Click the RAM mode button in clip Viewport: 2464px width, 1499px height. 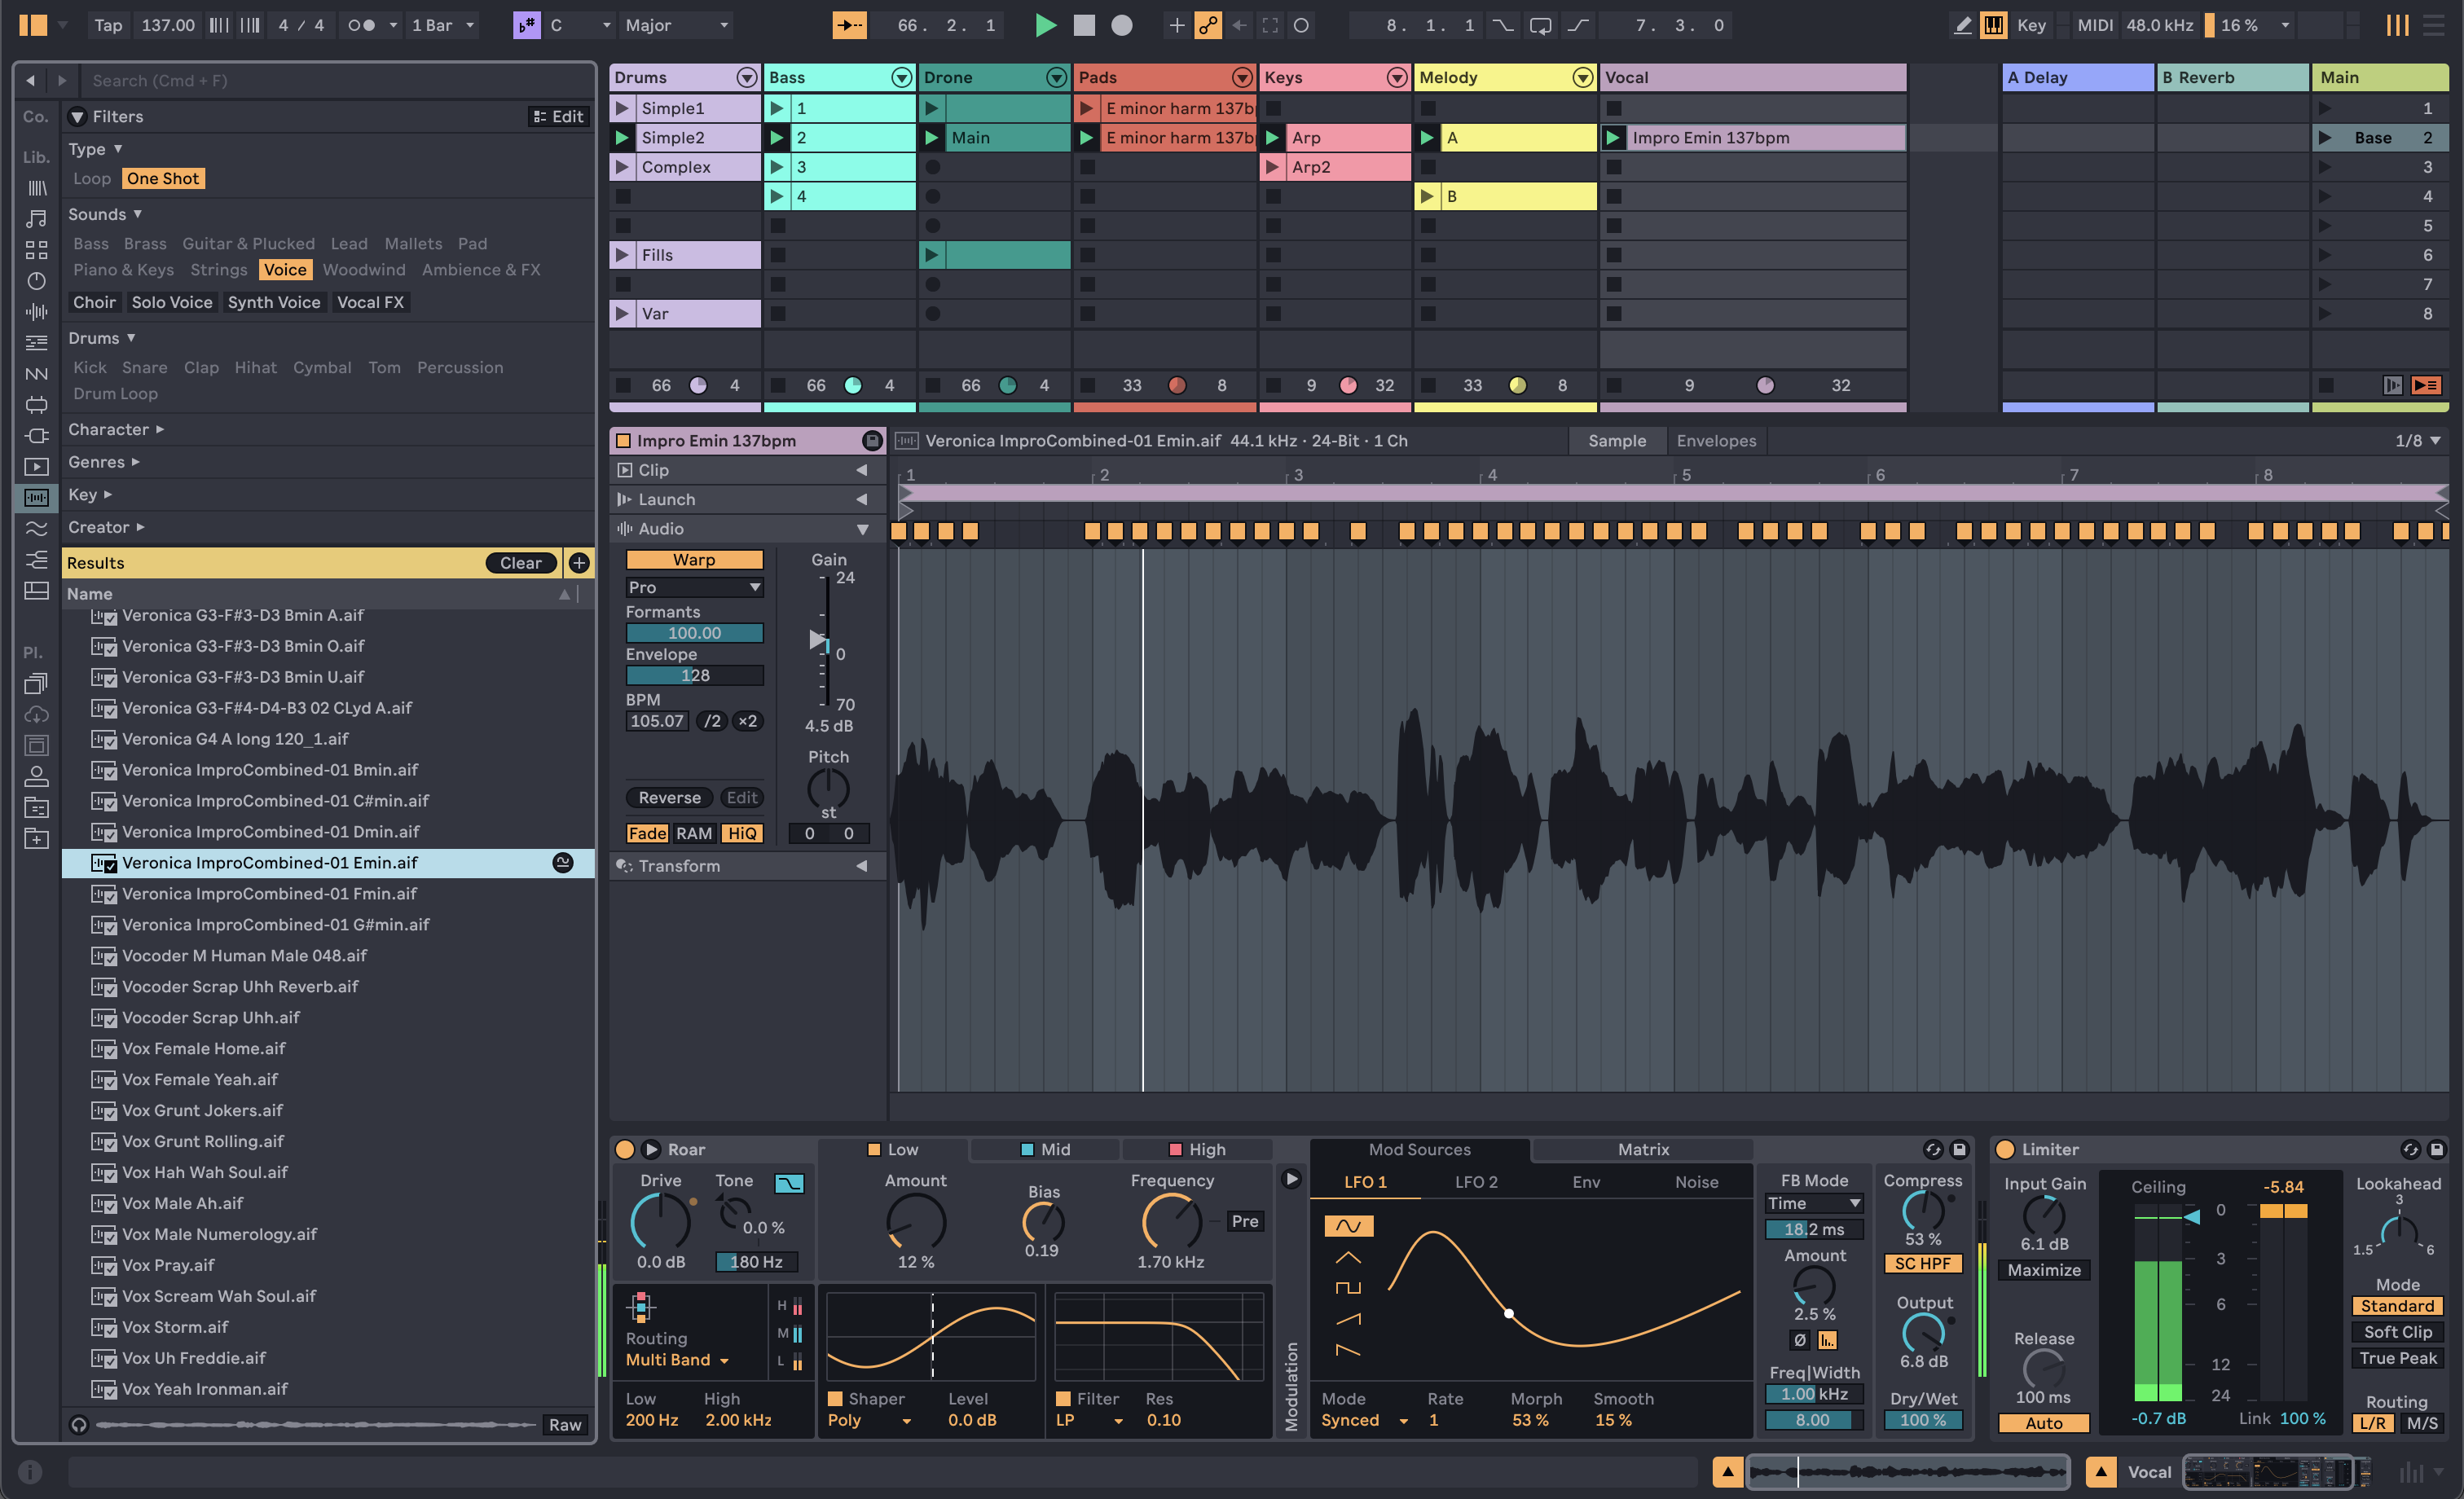point(693,829)
